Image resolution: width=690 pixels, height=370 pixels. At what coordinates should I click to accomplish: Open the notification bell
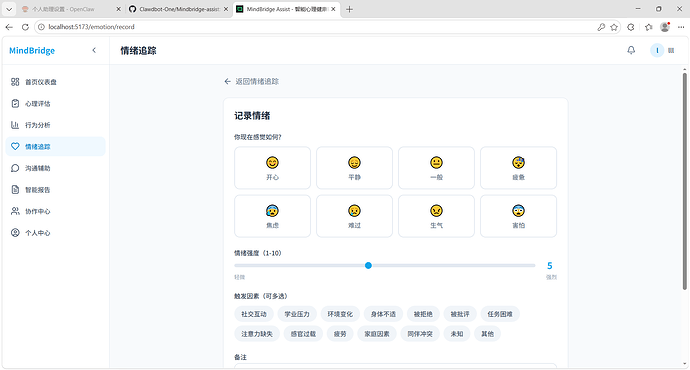[631, 50]
